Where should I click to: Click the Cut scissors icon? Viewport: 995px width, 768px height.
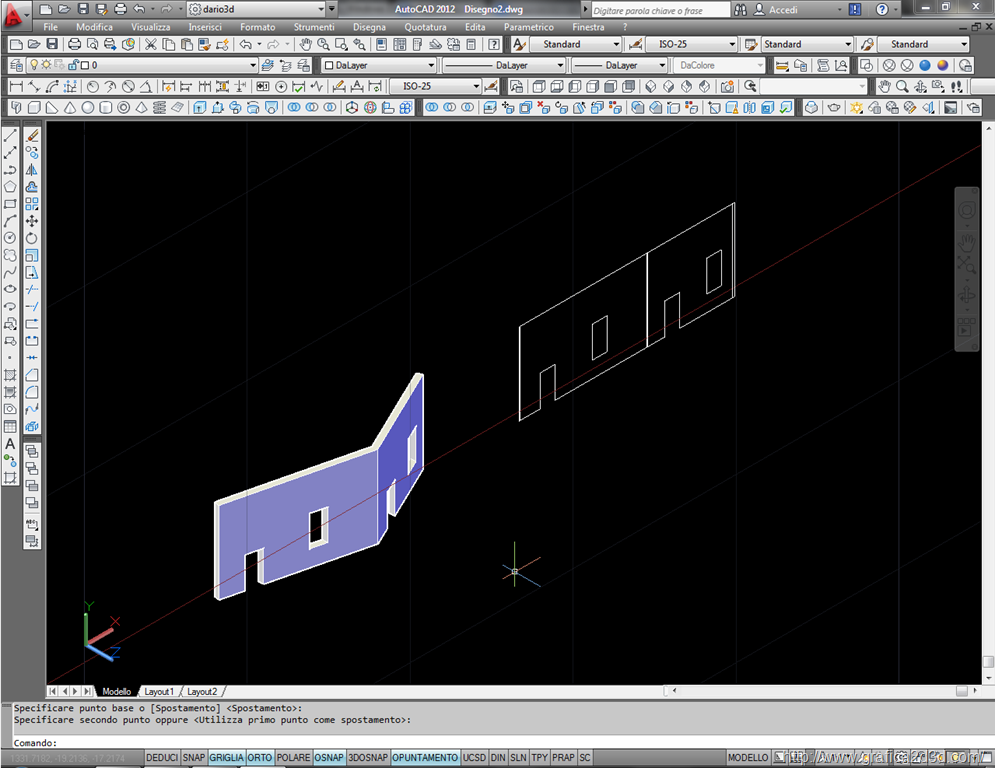[151, 44]
